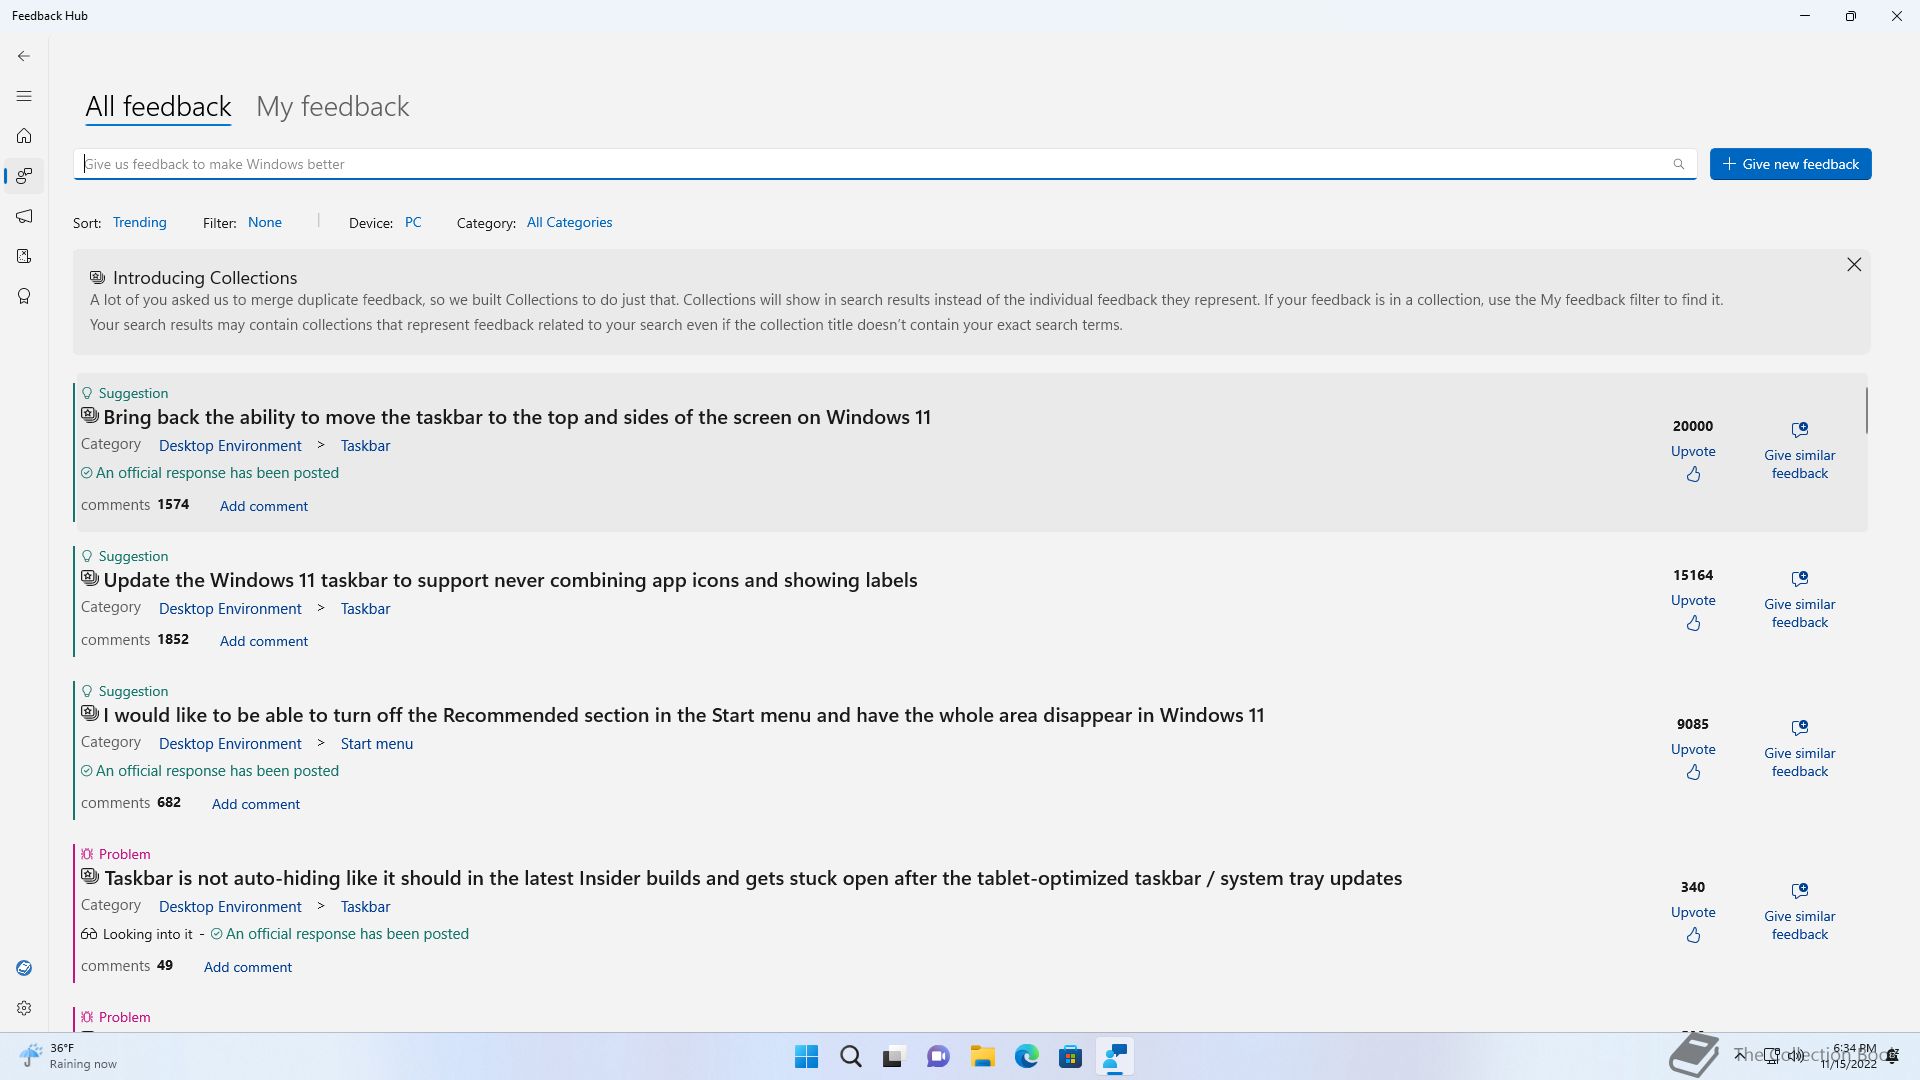Open the Home sidebar icon
This screenshot has width=1920, height=1080.
(x=24, y=136)
